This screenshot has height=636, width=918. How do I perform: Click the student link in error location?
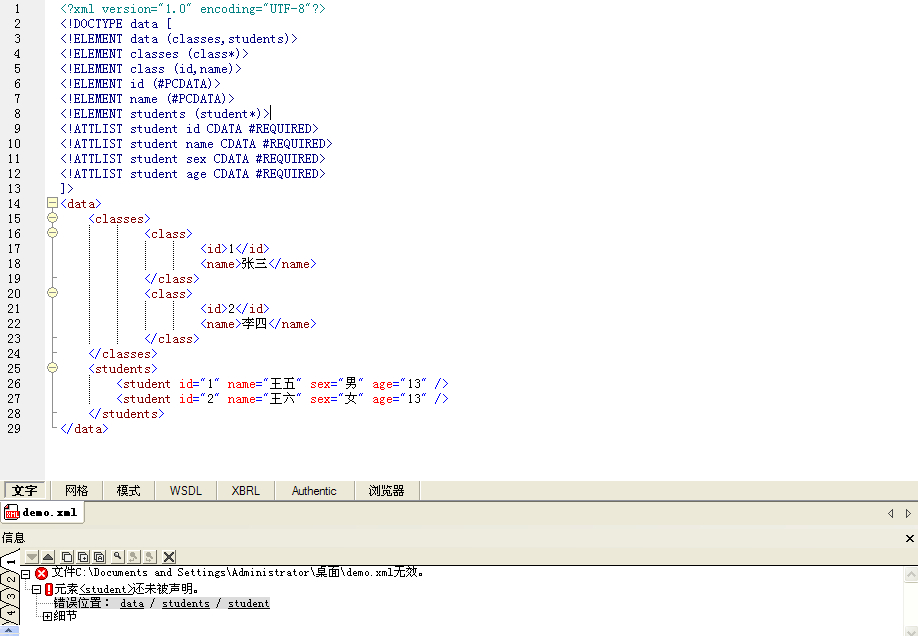249,603
